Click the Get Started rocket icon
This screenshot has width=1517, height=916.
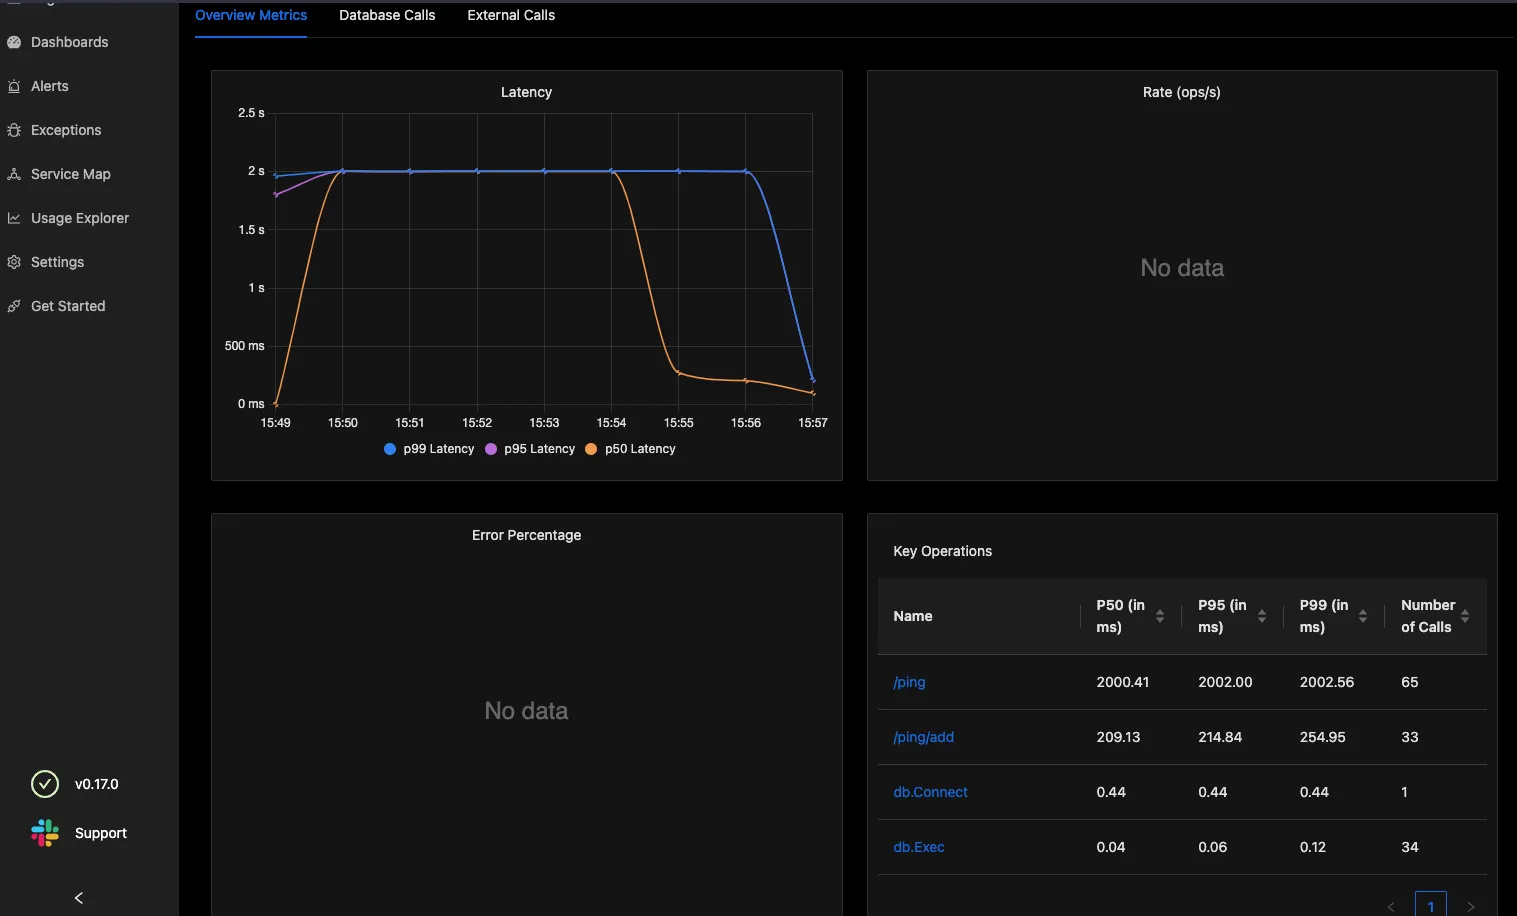[x=14, y=306]
